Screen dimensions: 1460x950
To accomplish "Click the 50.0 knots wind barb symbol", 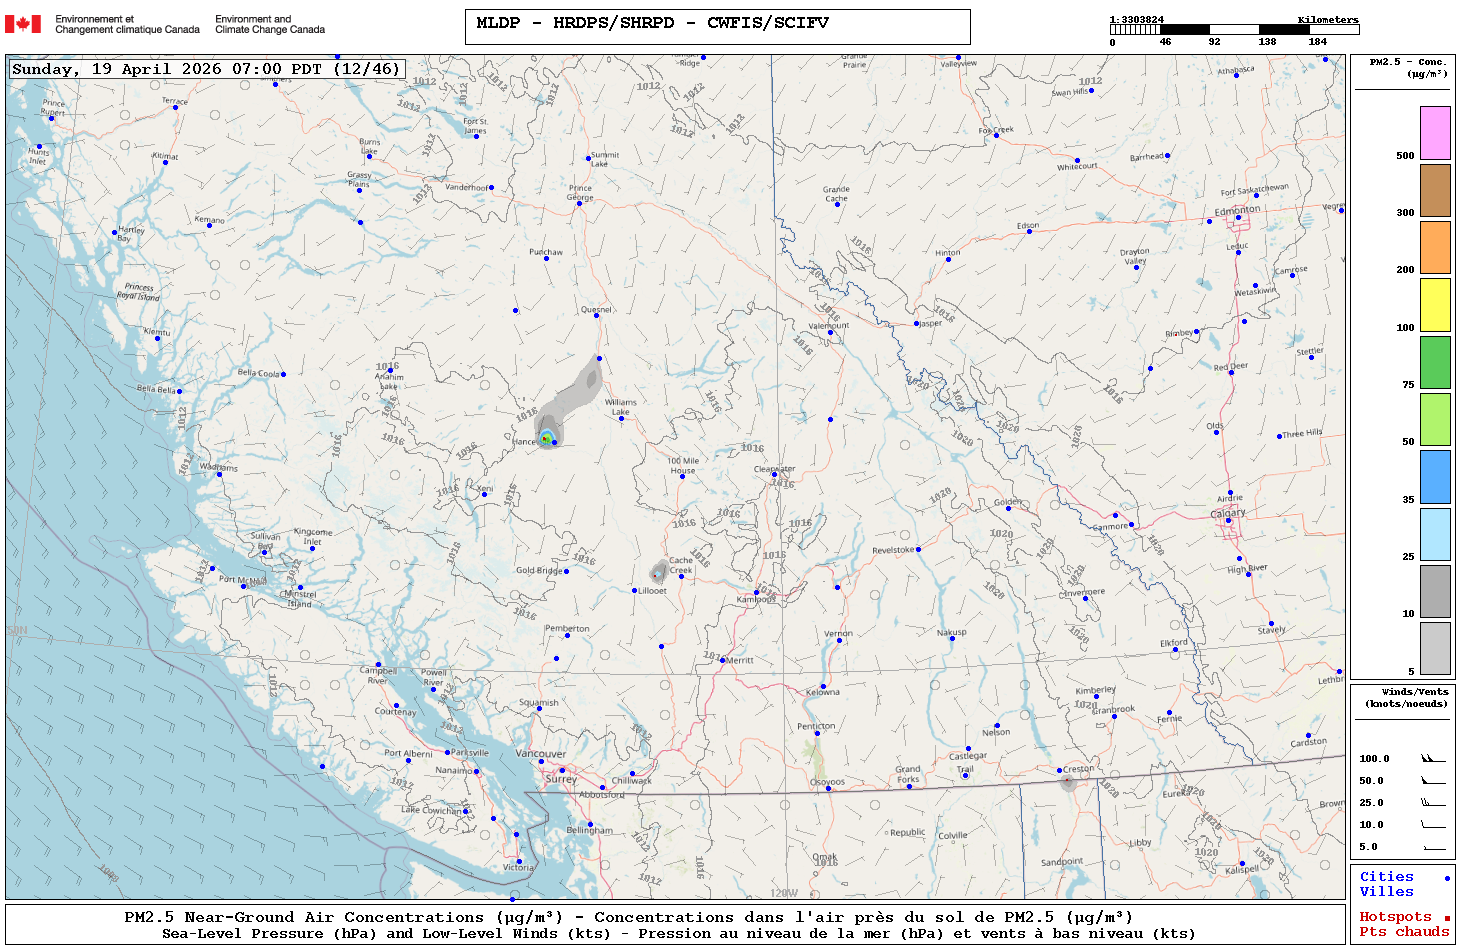I will click(1433, 781).
